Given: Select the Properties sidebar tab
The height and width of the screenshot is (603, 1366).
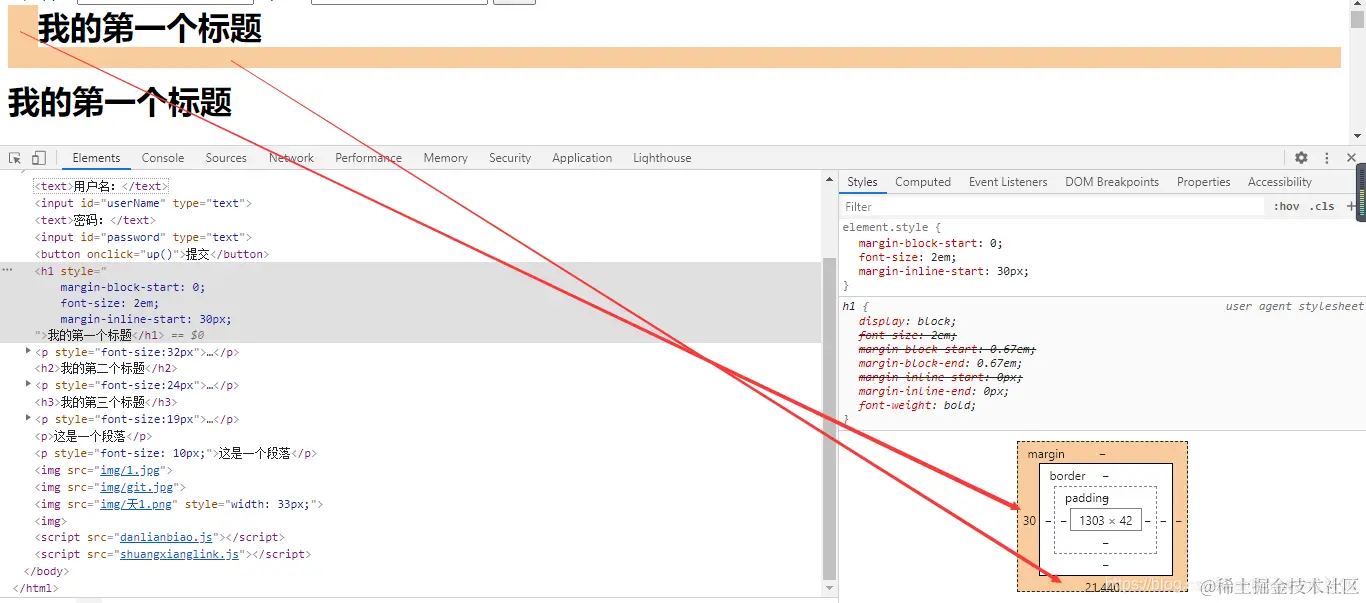Looking at the screenshot, I should [x=1203, y=182].
